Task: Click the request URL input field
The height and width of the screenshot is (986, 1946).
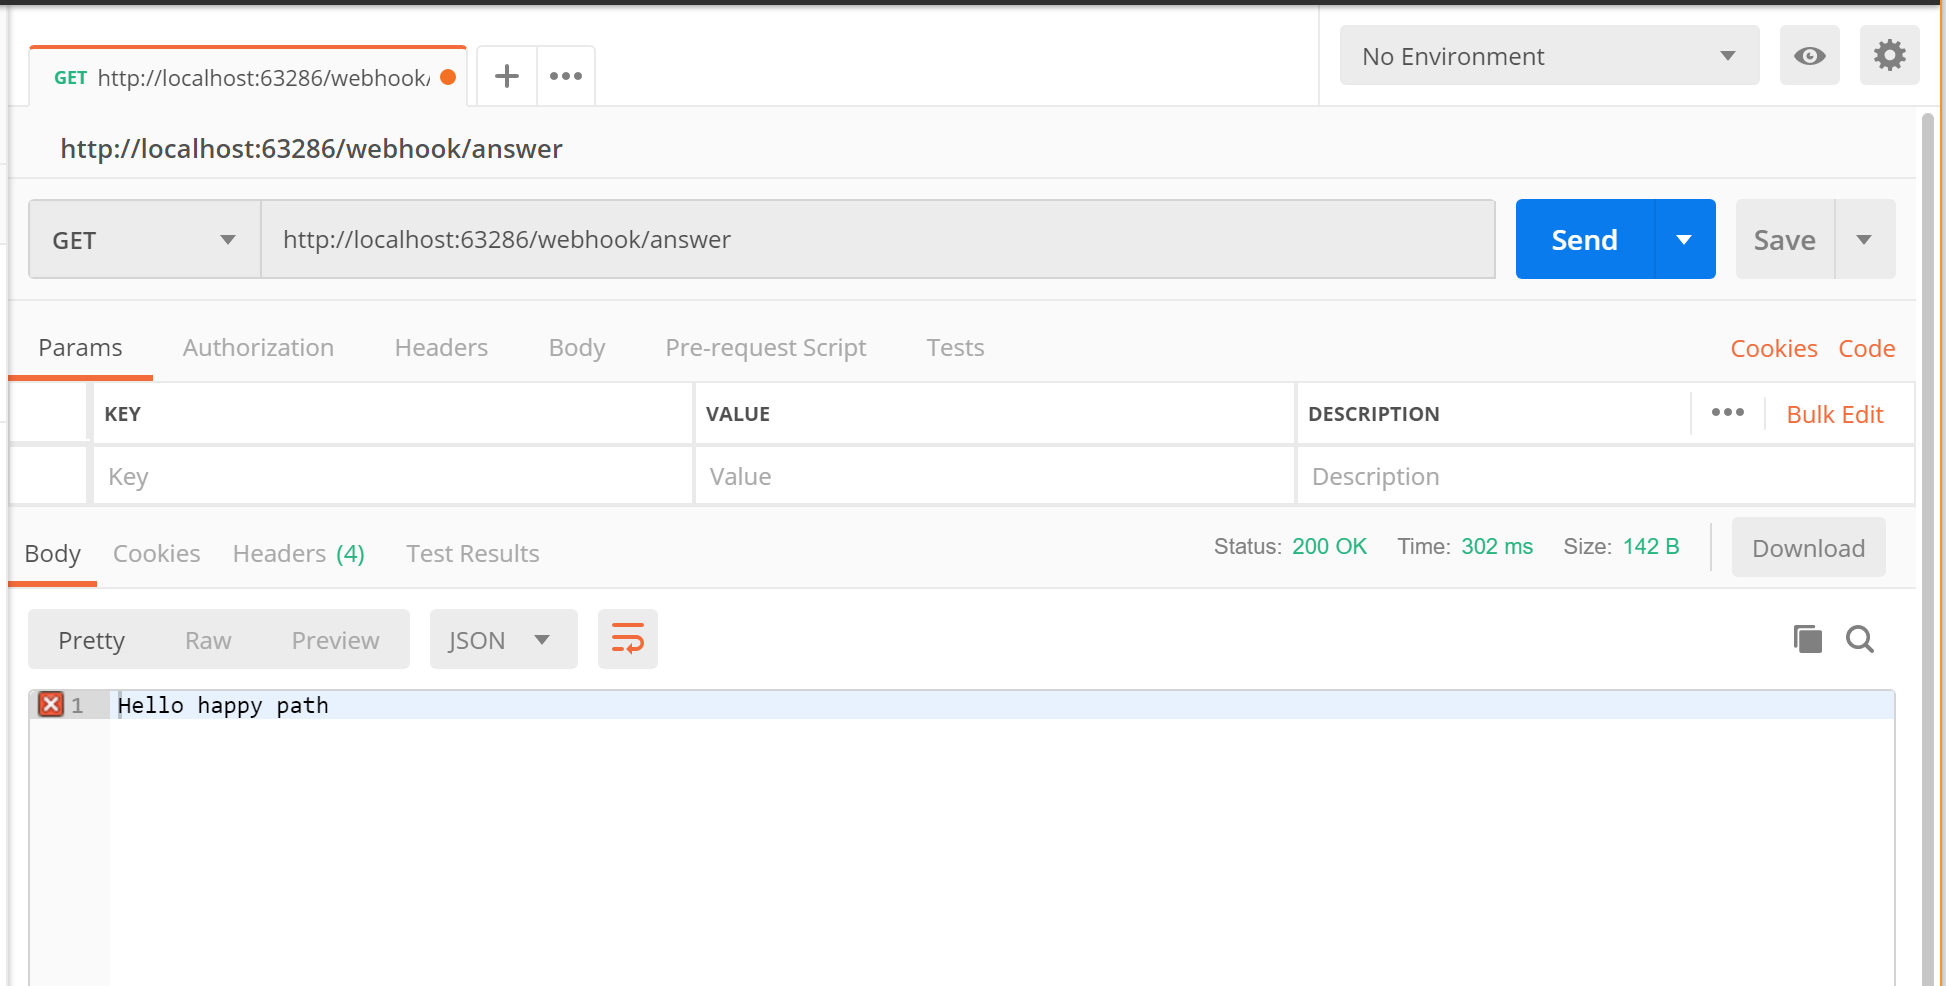Action: (878, 240)
